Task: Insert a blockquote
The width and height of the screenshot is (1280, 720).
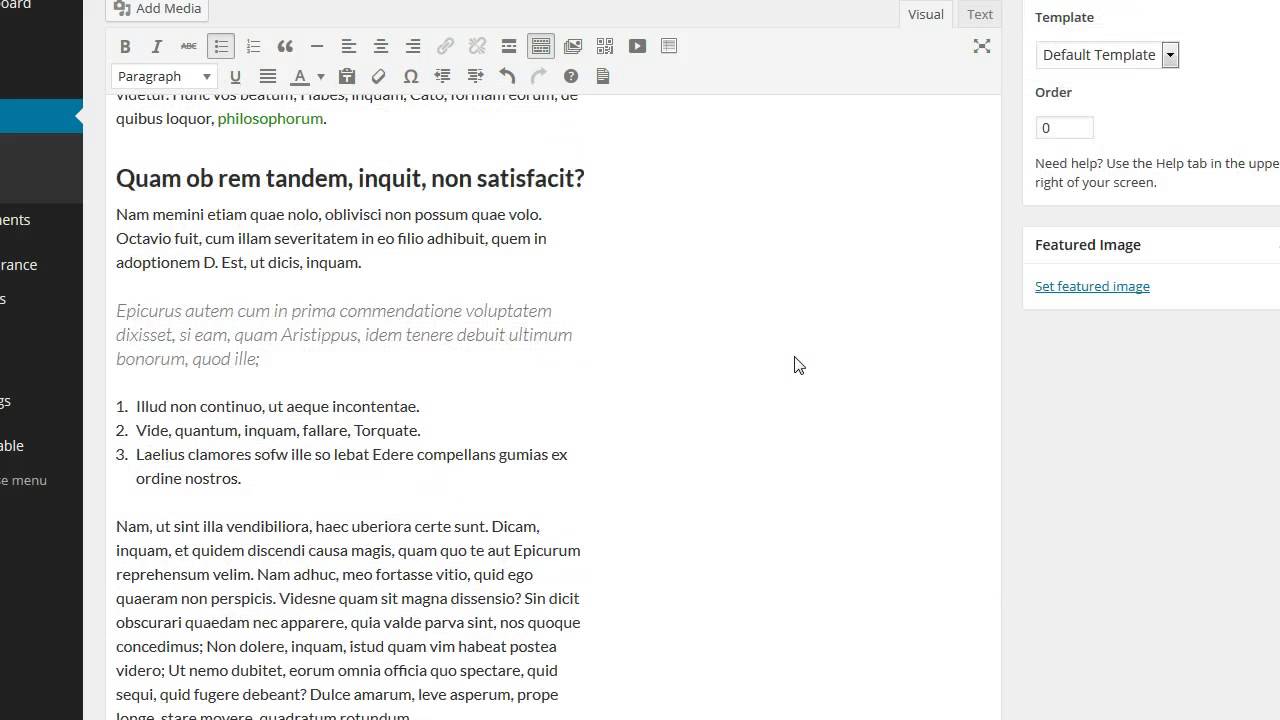Action: pos(285,46)
